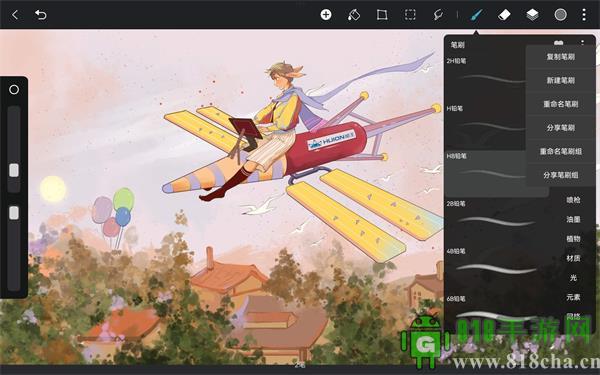Choose 新建笔刷 from the brush menu
This screenshot has width=600, height=375.
560,81
